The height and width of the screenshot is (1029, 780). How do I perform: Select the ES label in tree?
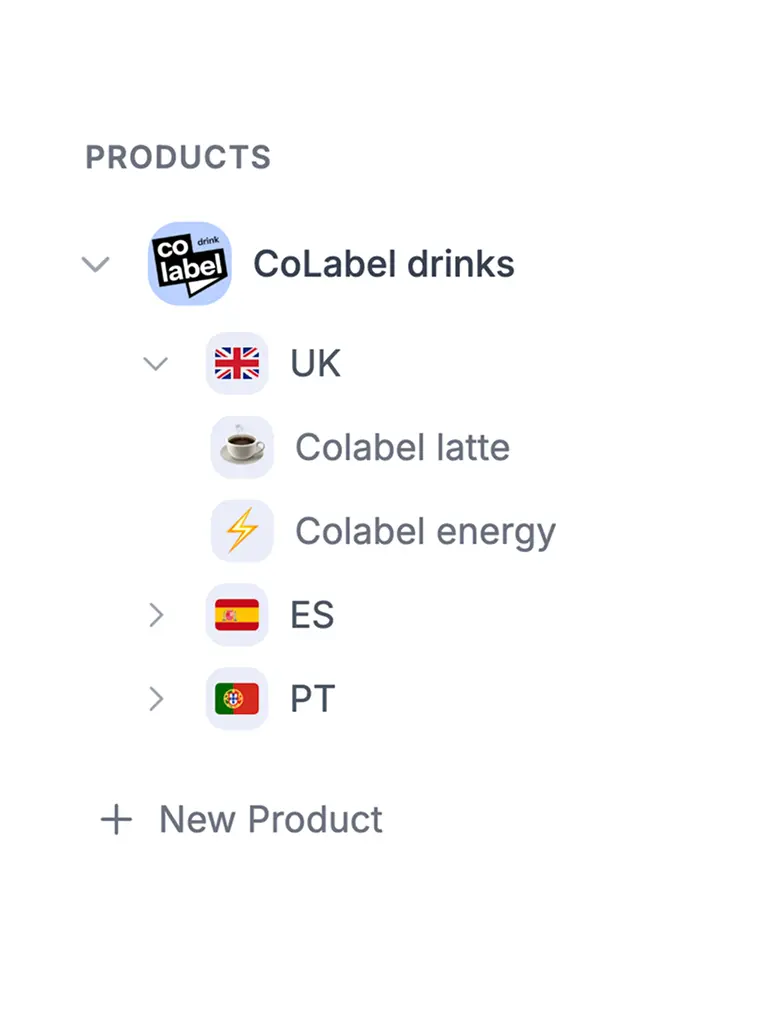pyautogui.click(x=312, y=615)
